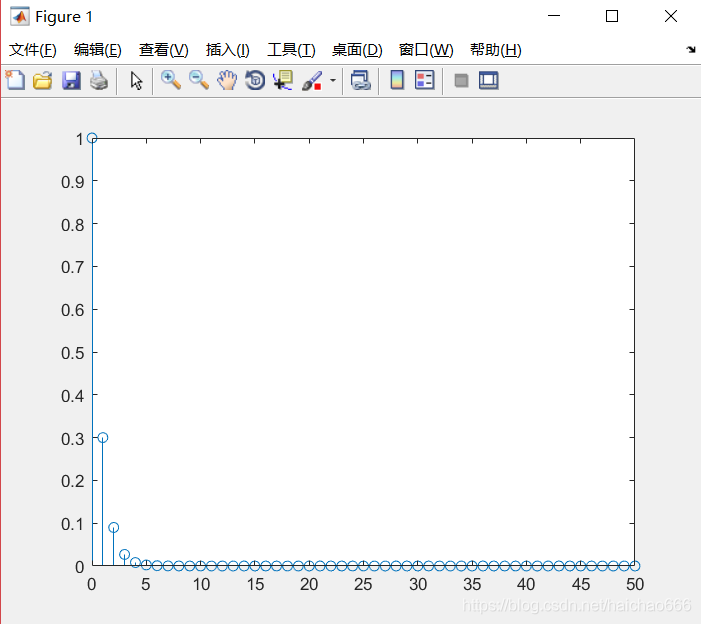Dock the figure using the corner arrow
The height and width of the screenshot is (624, 701).
coord(691,49)
